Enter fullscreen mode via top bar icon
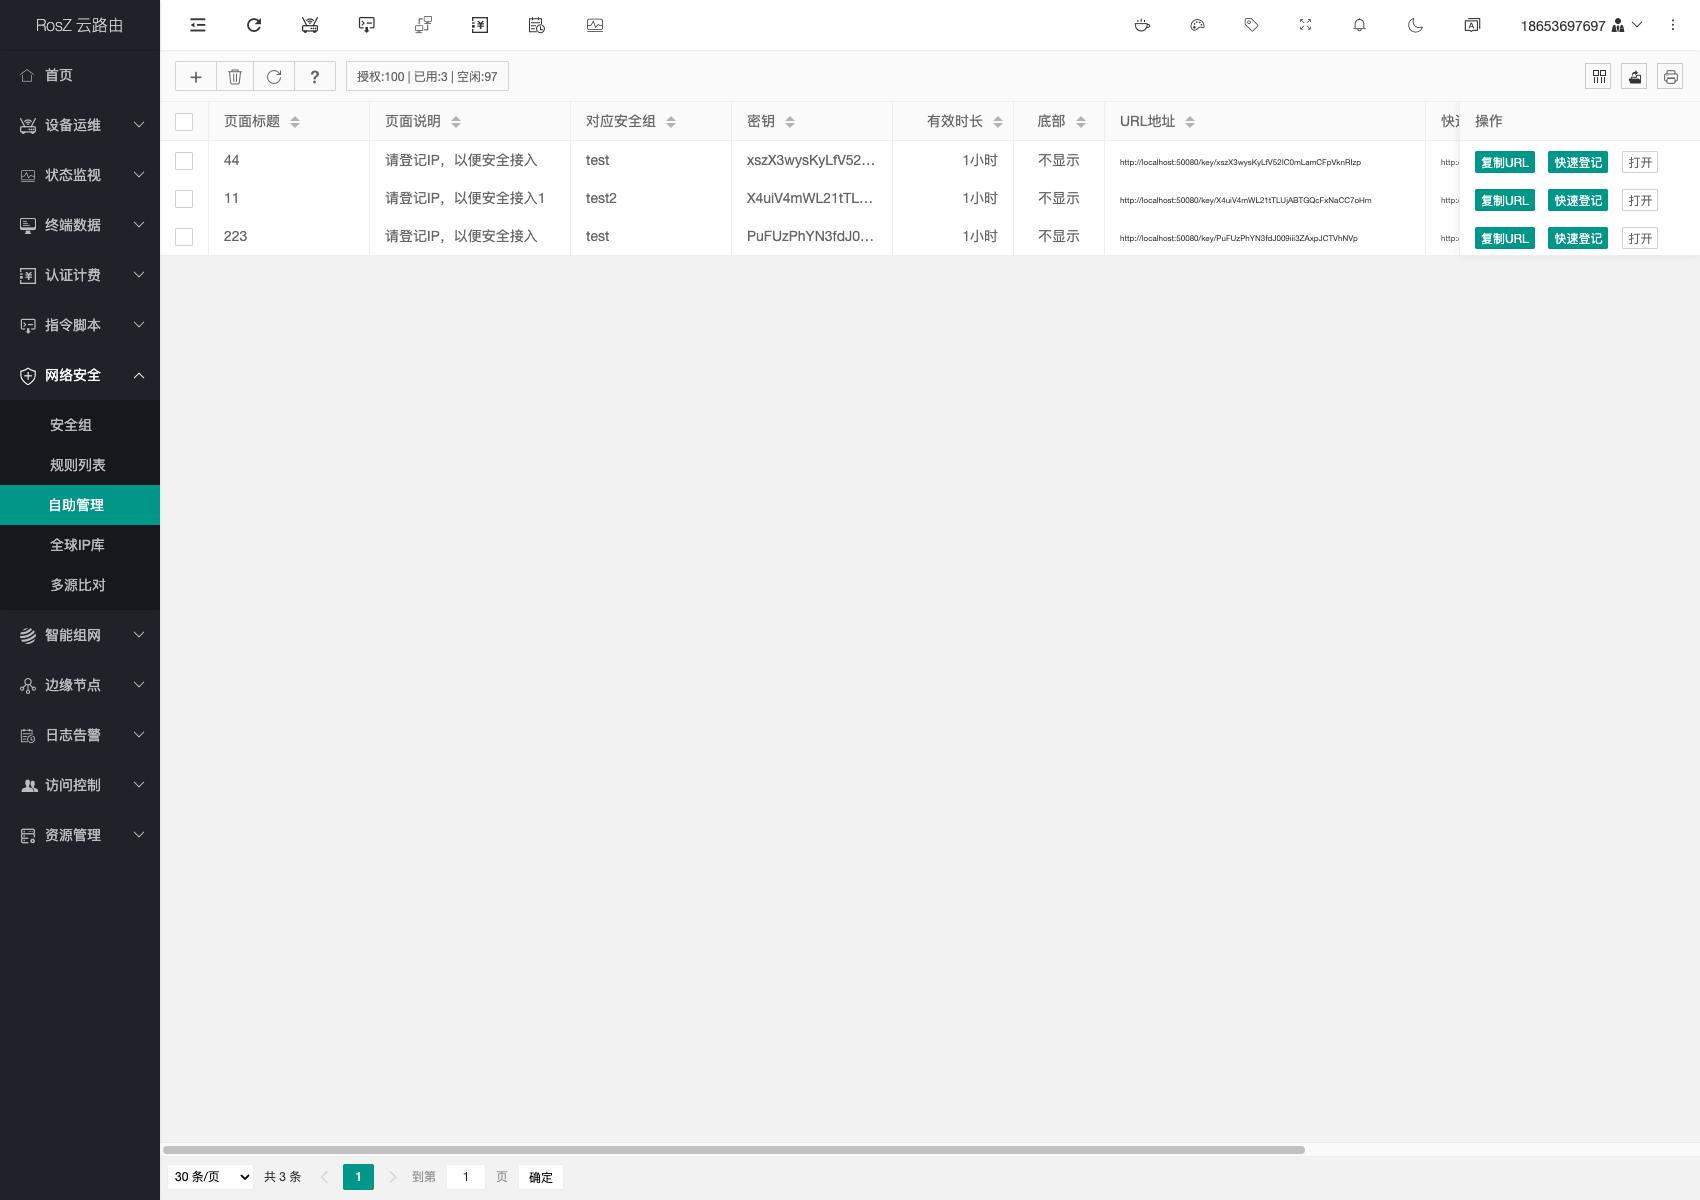Viewport: 1700px width, 1200px height. 1305,25
